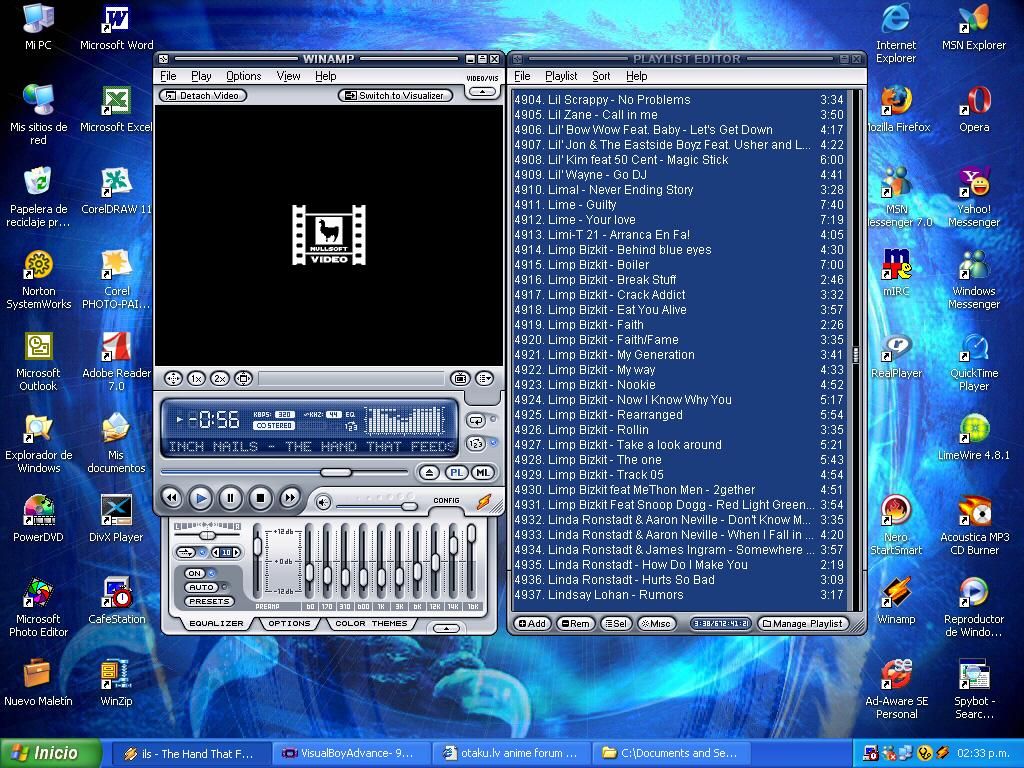Open Winamp's Options menu
This screenshot has width=1024, height=768.
tap(244, 76)
